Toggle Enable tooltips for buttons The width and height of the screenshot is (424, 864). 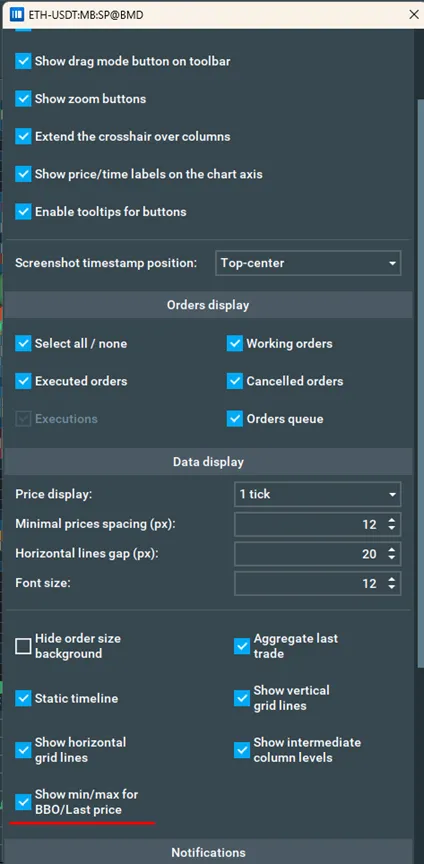23,212
